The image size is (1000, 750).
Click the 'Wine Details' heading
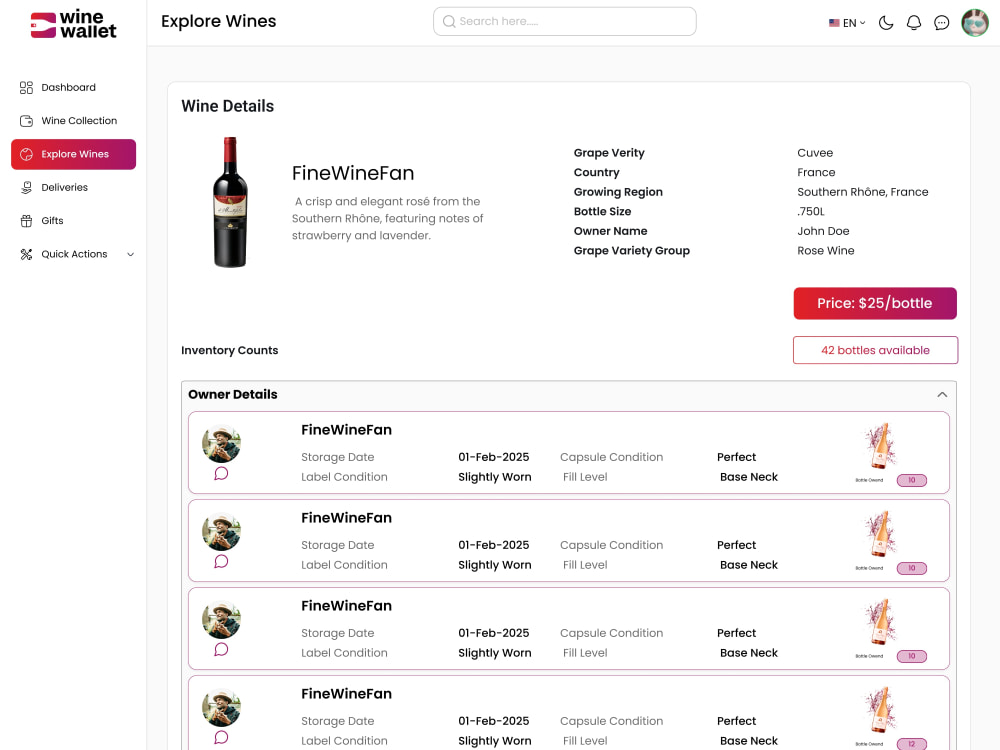[228, 106]
